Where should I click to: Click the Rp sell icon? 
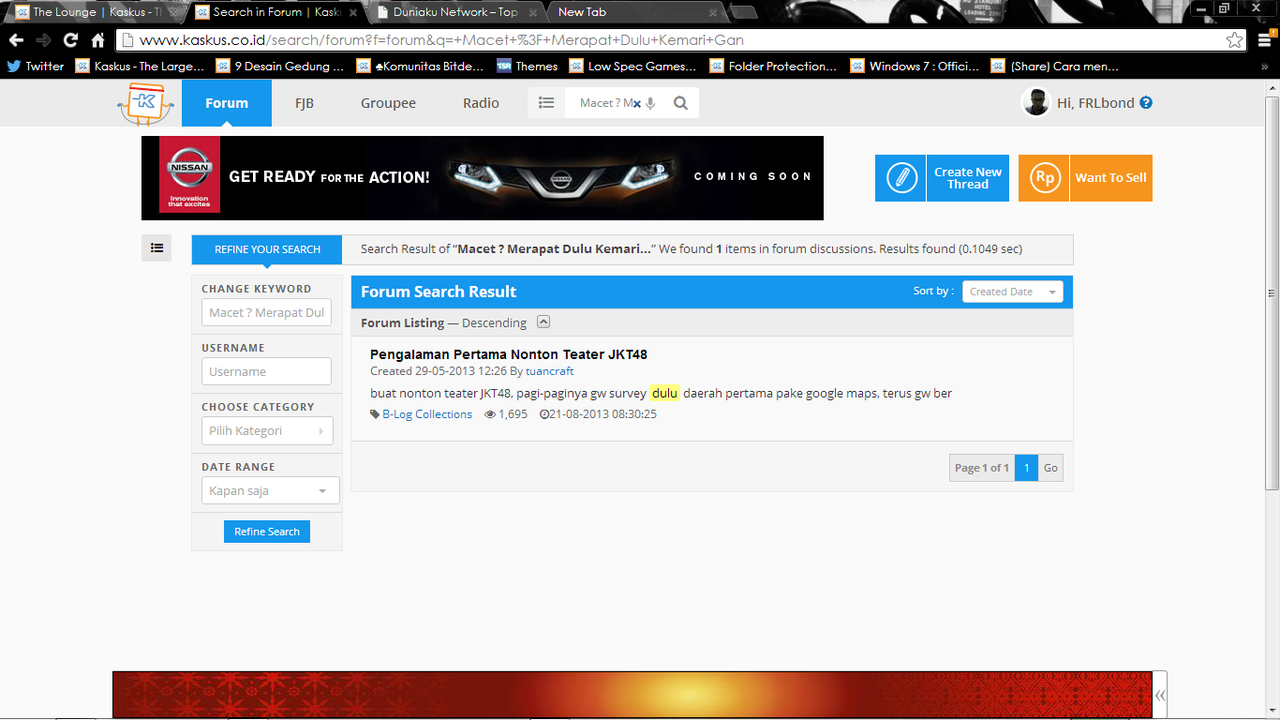1044,178
